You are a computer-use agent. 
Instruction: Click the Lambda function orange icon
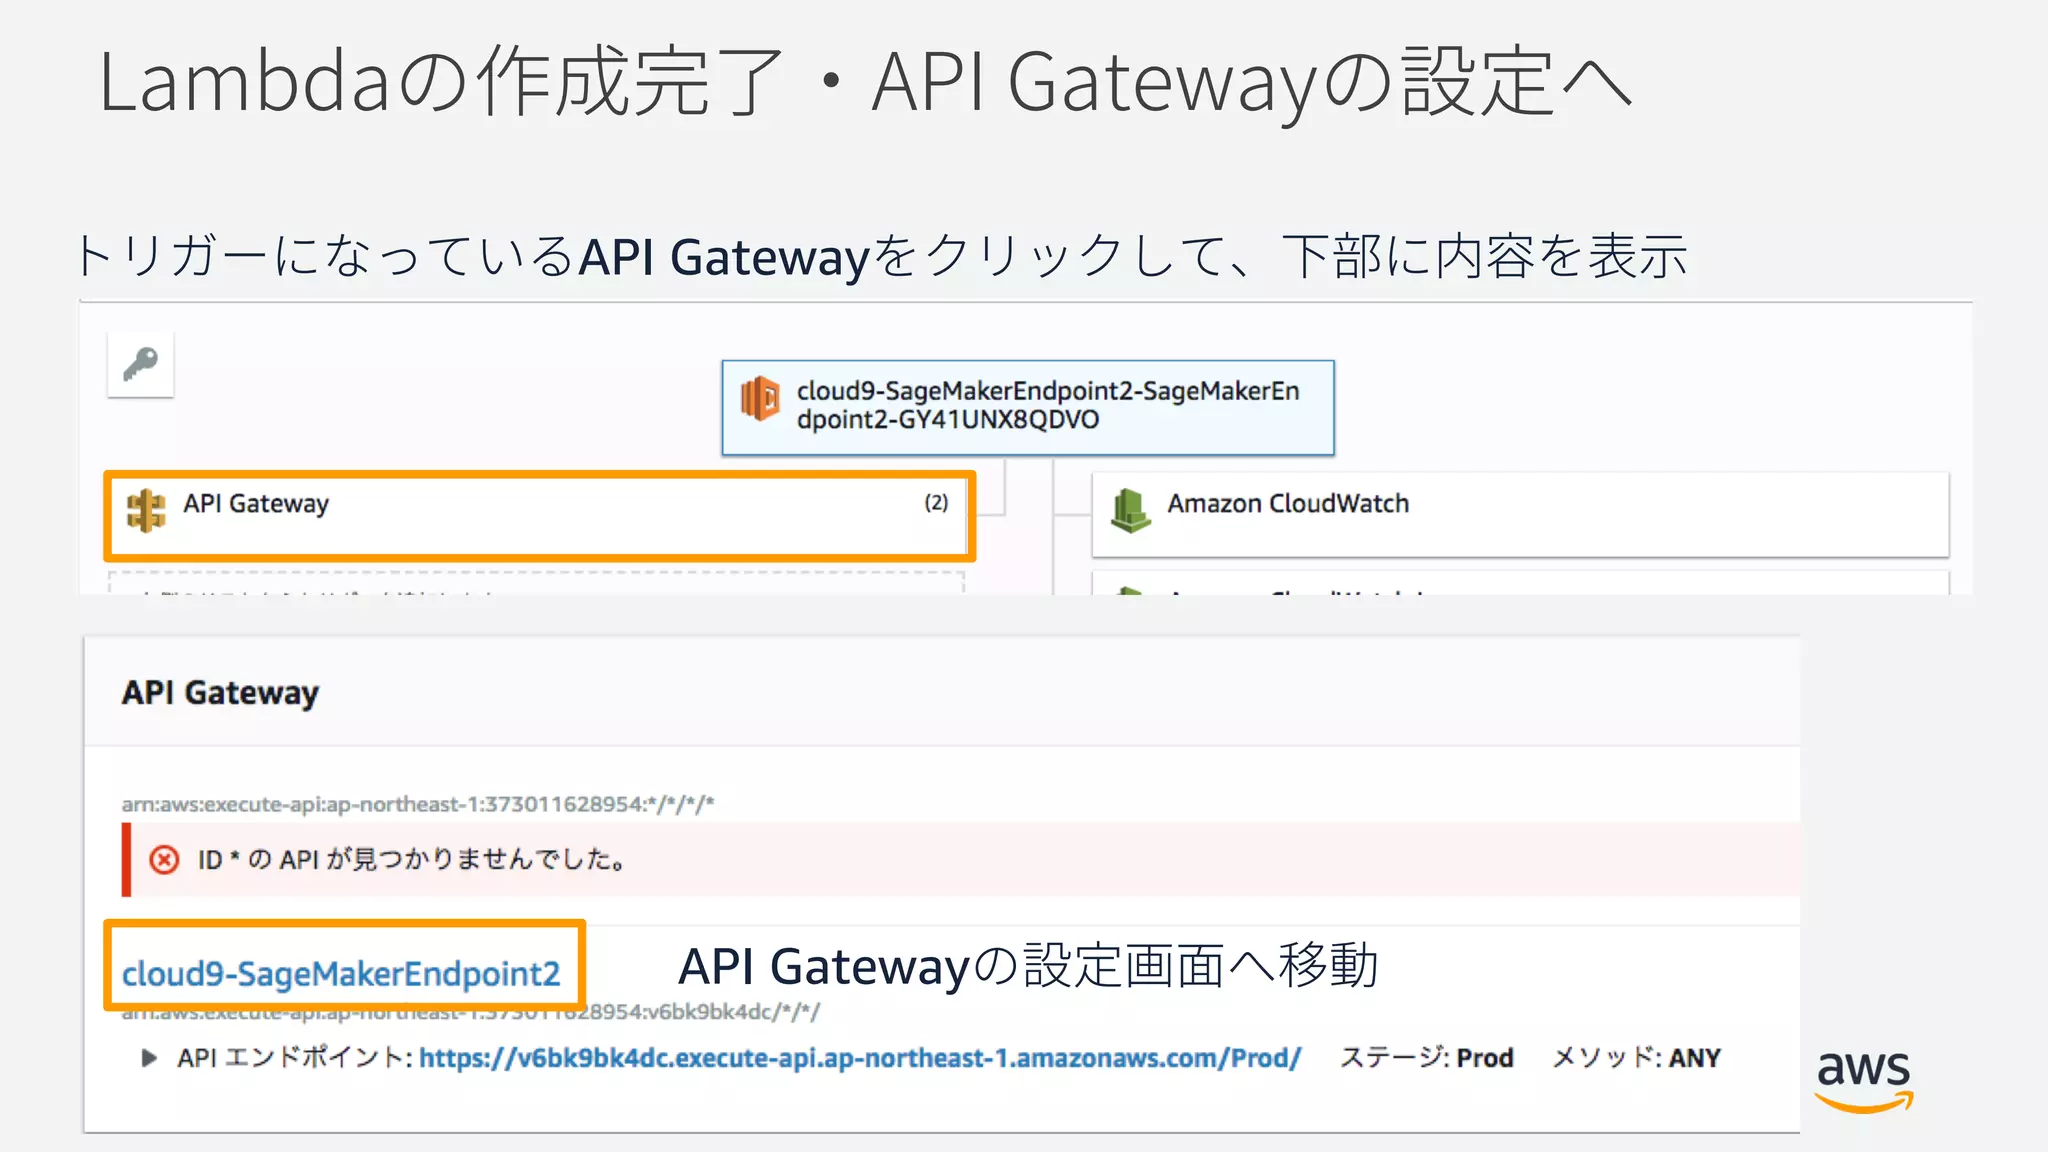760,399
